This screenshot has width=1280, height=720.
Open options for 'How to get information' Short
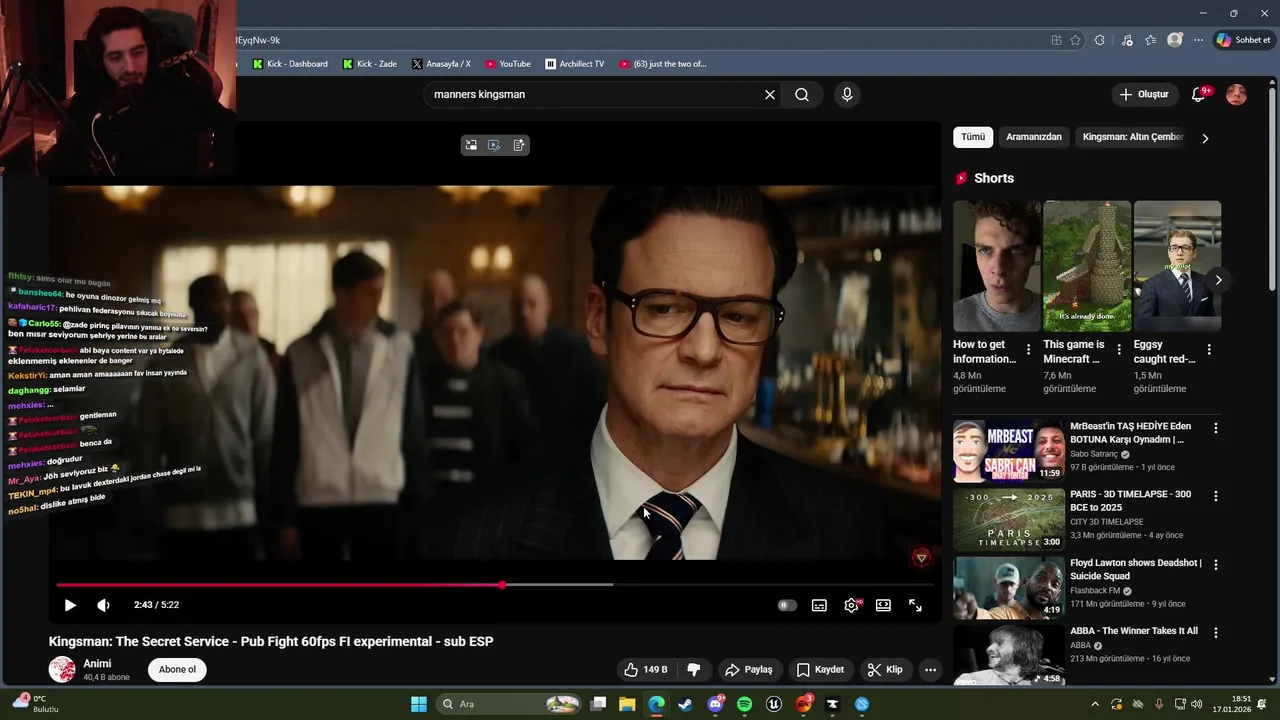(1028, 350)
